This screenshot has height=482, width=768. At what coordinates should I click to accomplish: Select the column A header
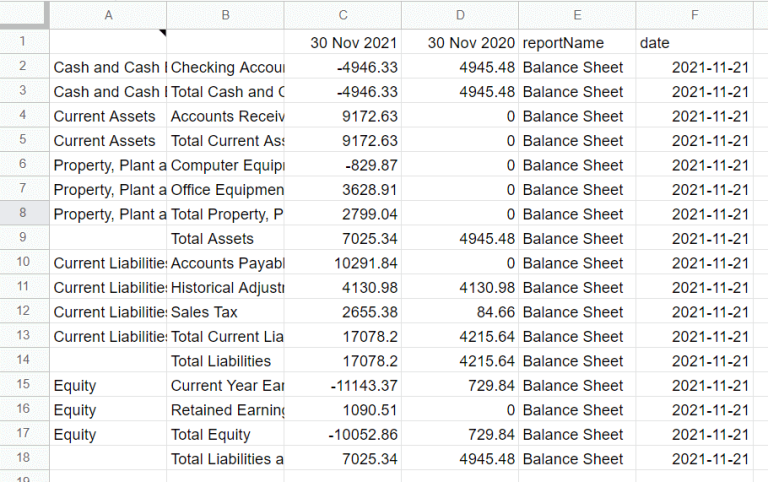(108, 15)
